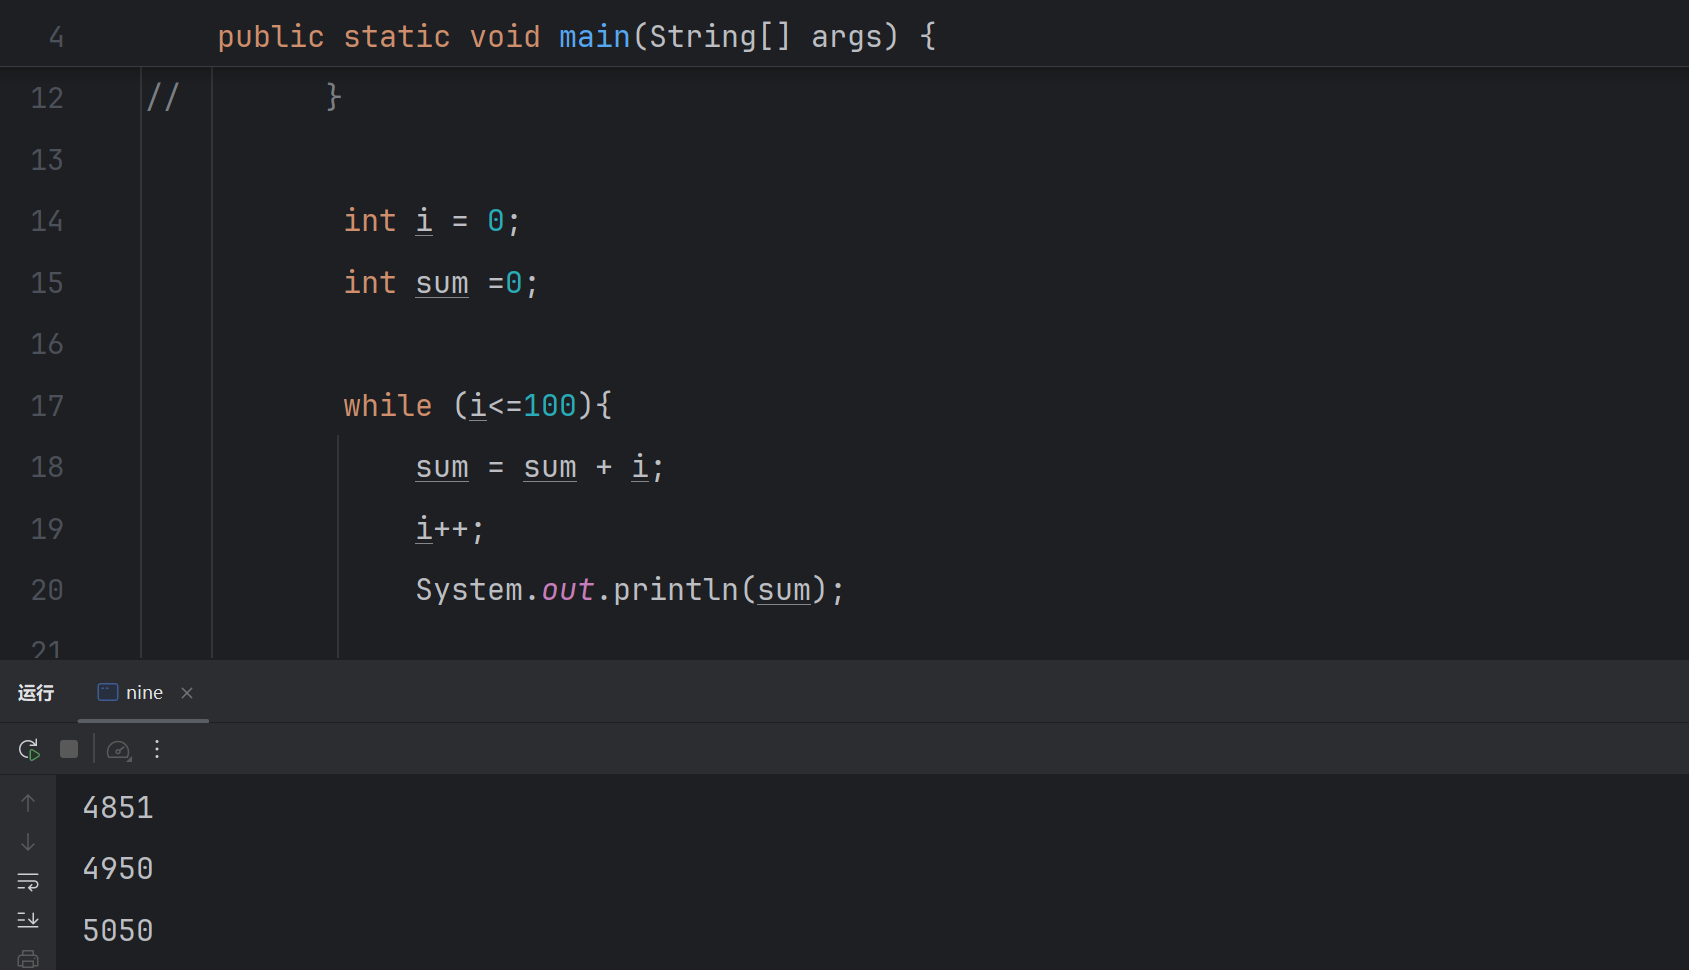
Task: Click the 4950 console output line
Action: 118,869
